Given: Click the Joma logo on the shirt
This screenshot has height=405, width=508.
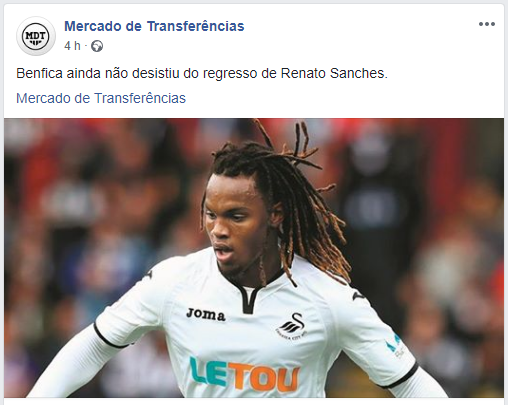Looking at the screenshot, I should 206,314.
